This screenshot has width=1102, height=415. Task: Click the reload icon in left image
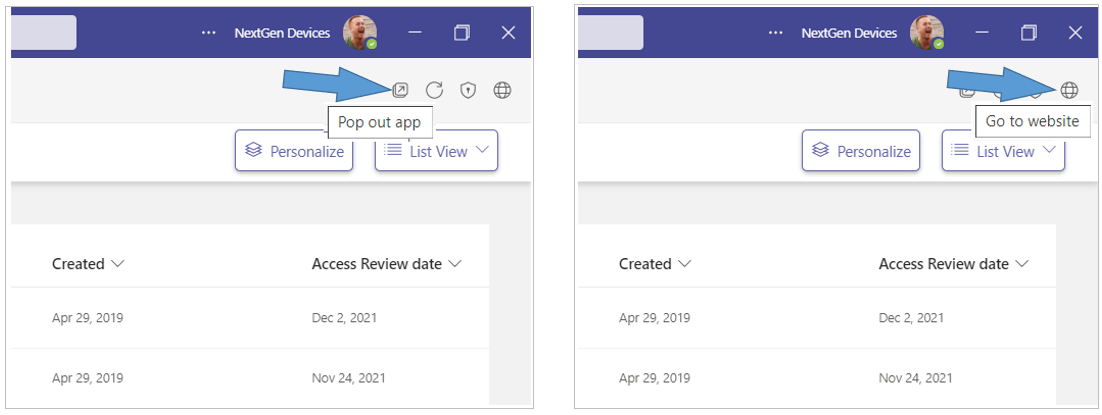coord(434,90)
